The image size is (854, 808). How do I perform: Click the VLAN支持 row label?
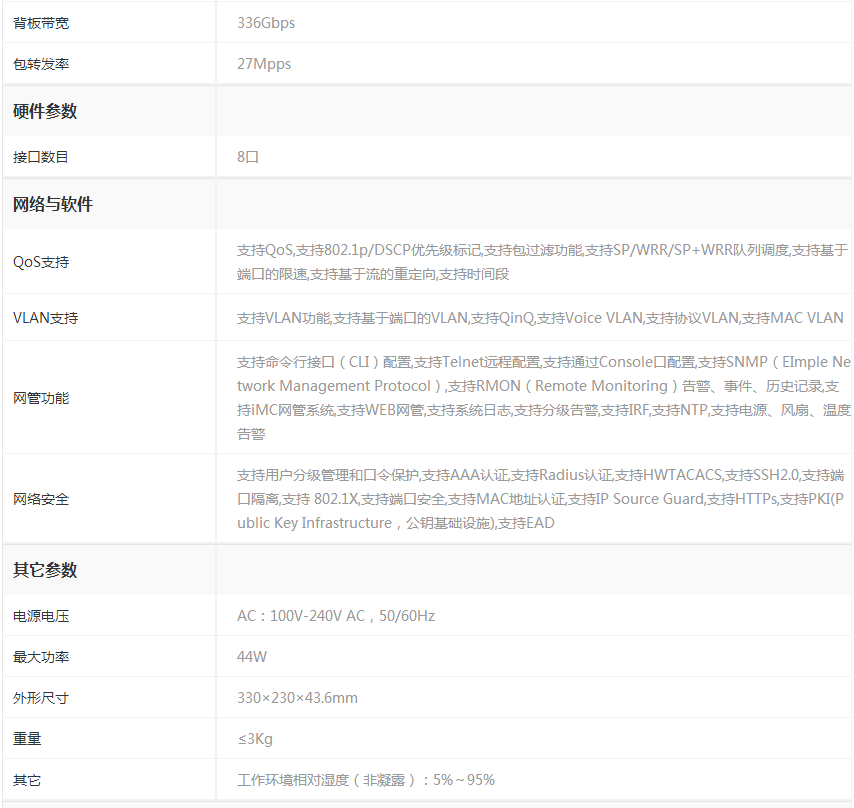tap(45, 318)
